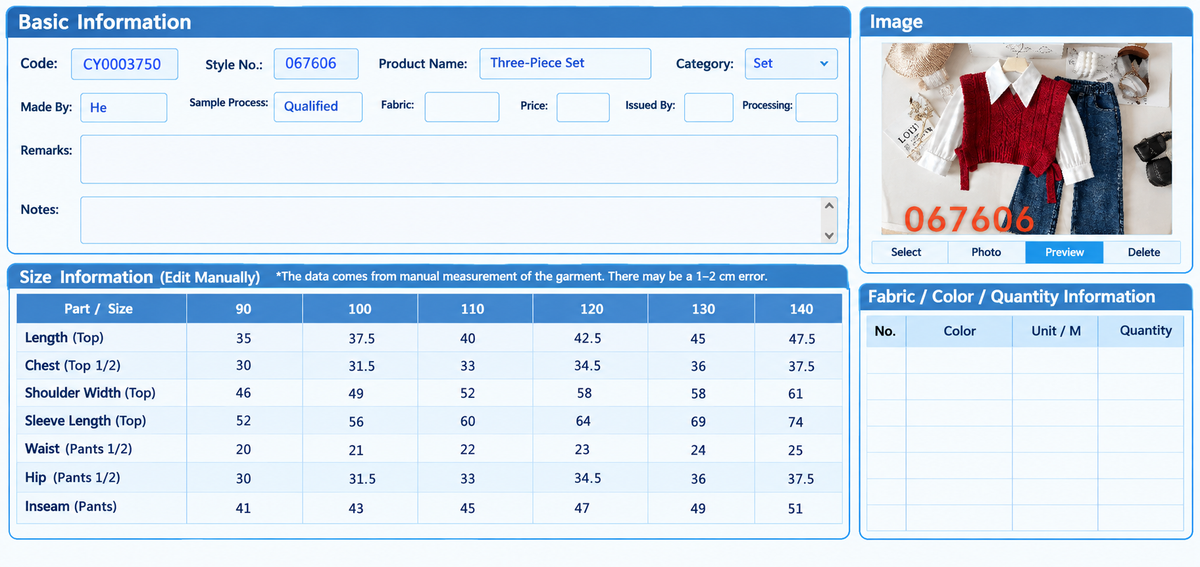
Task: Click inside the Remarks text box
Action: click(x=459, y=159)
